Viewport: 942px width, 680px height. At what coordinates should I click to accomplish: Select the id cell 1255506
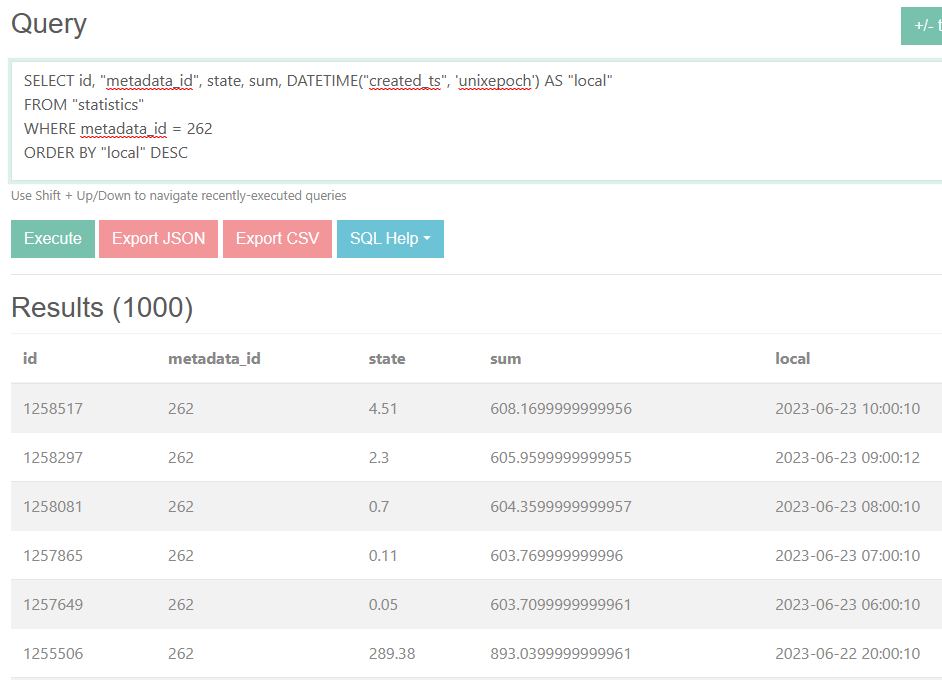coord(53,654)
